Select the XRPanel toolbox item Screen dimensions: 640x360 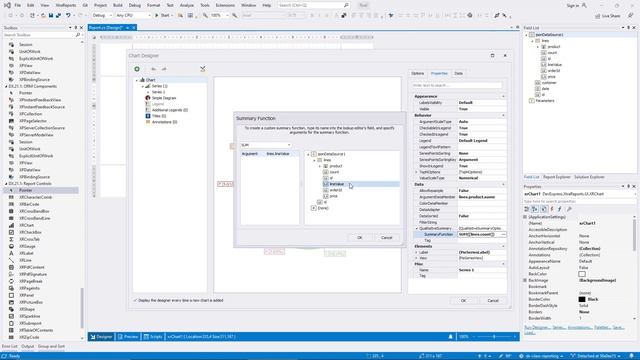(x=27, y=295)
